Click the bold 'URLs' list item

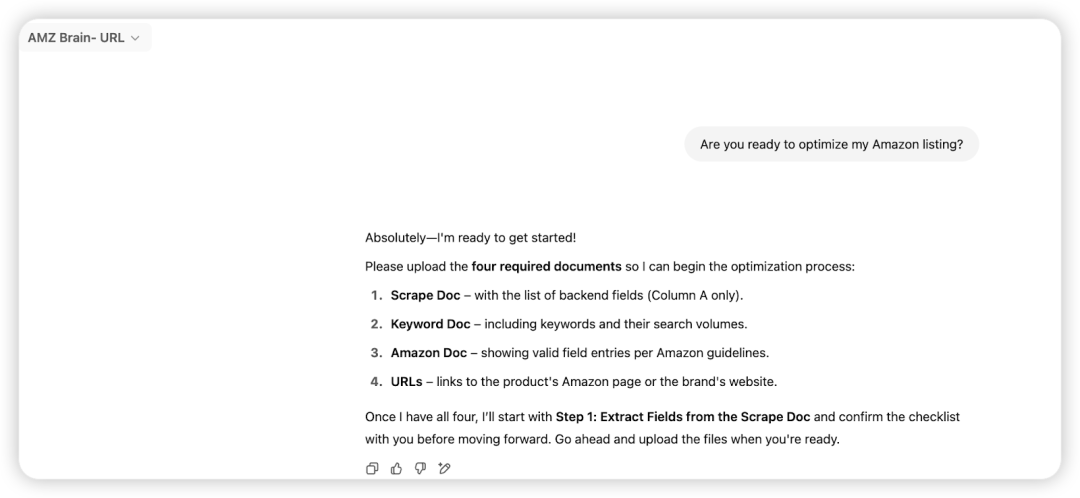point(406,381)
